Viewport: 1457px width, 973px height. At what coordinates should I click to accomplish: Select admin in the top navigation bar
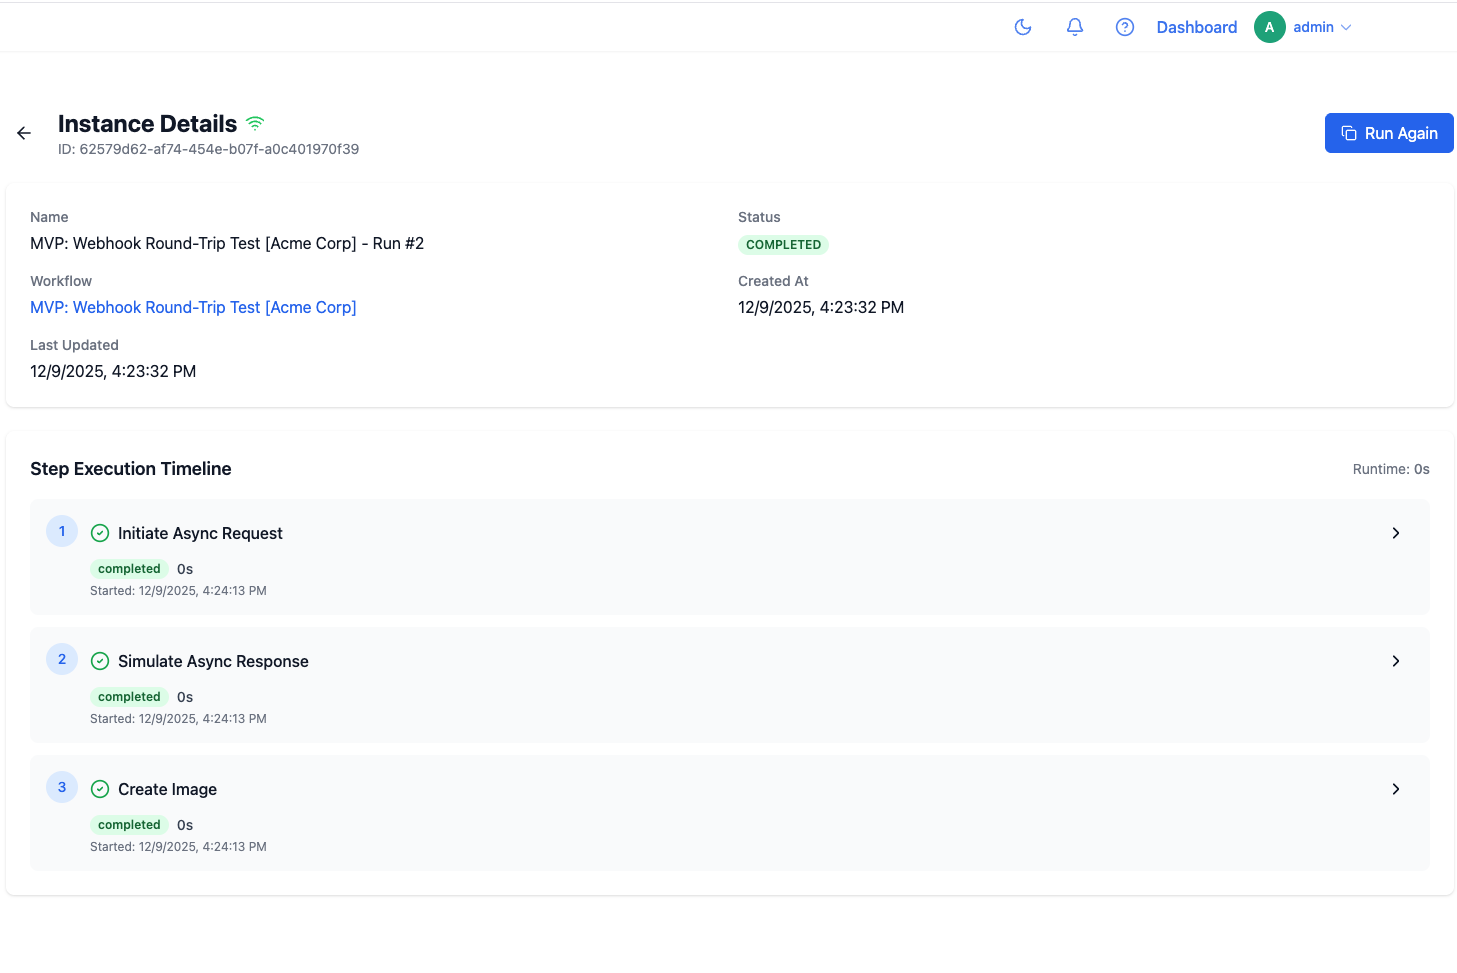click(1312, 27)
